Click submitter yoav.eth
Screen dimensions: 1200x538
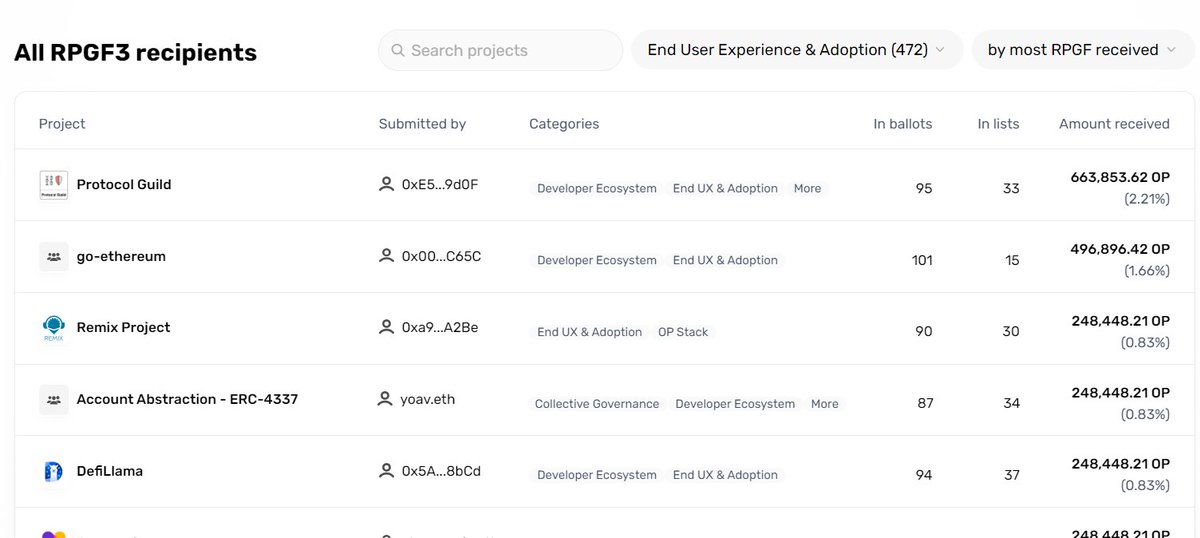coord(428,399)
